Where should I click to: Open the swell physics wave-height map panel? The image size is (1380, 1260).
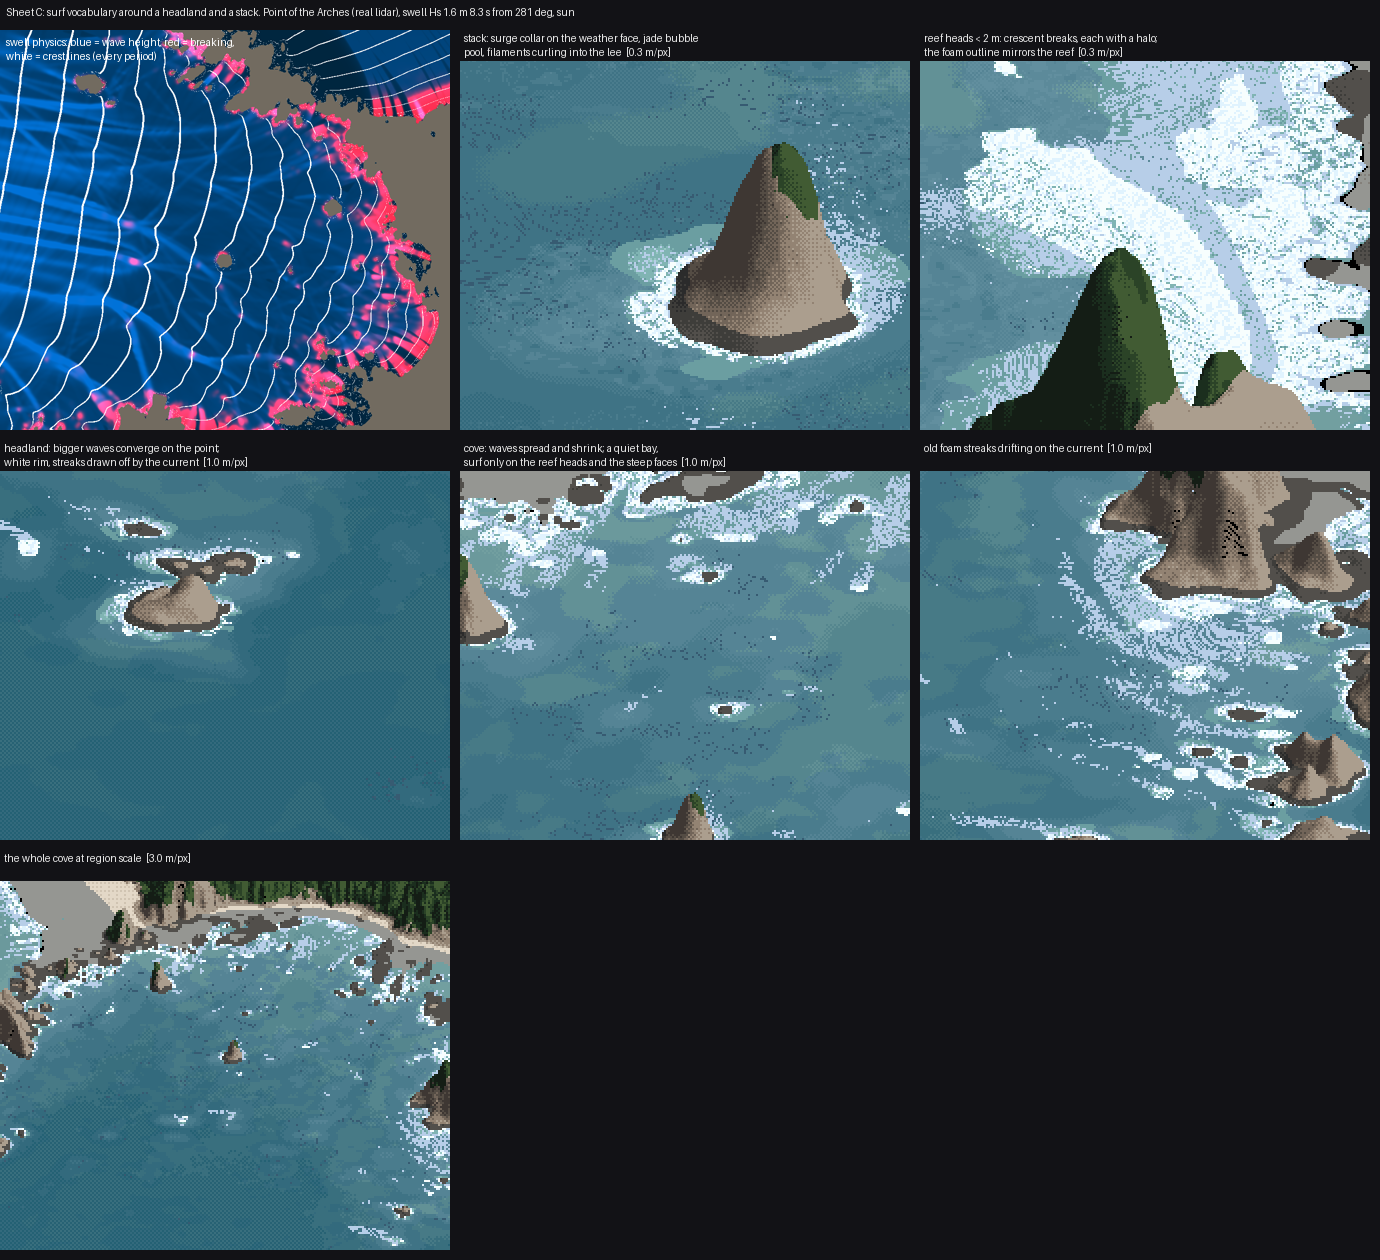[x=225, y=230]
